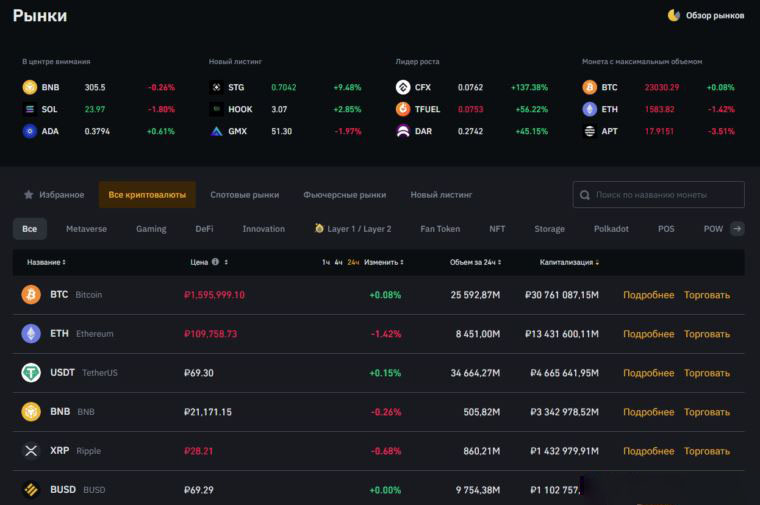Click the Ethereum logo in the table row
Image resolution: width=760 pixels, height=505 pixels.
tap(31, 333)
